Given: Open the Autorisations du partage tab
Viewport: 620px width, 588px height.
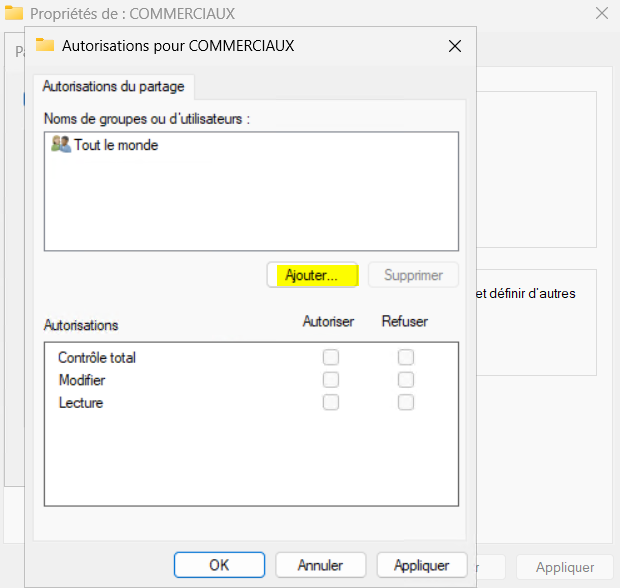Looking at the screenshot, I should point(113,86).
